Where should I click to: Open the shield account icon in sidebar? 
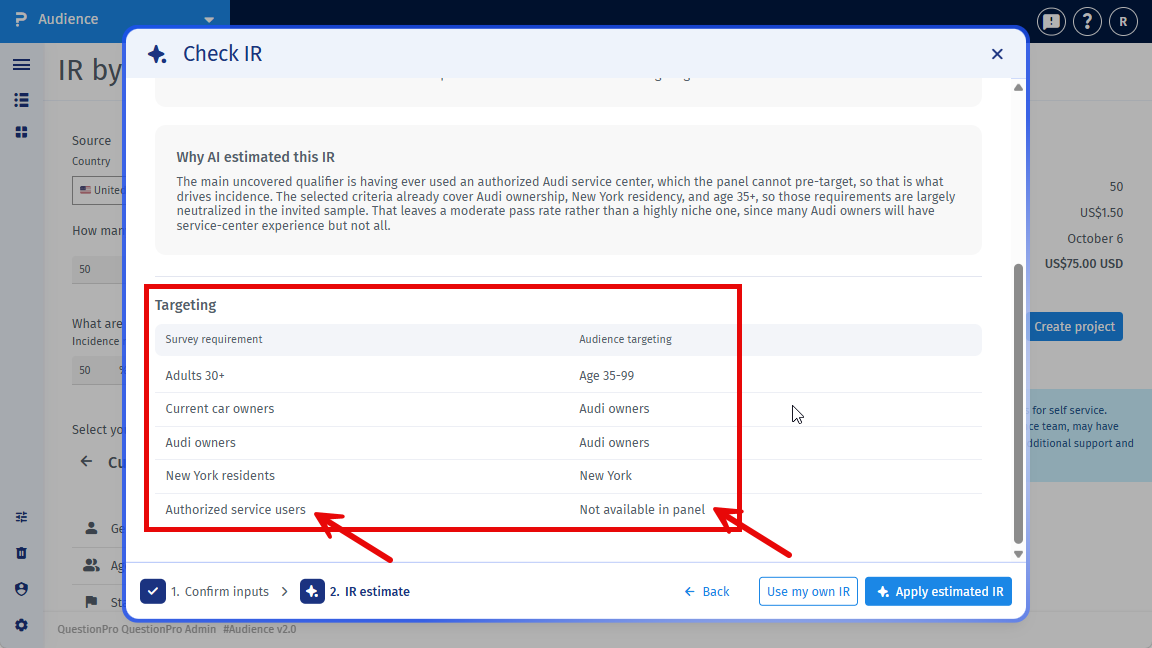(21, 589)
